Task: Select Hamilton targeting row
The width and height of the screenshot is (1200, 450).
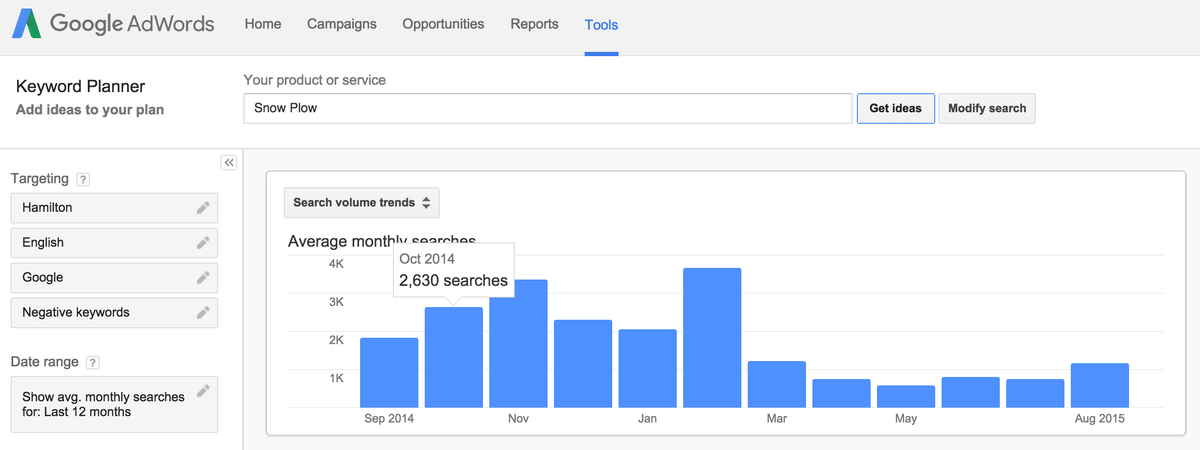Action: (x=114, y=208)
